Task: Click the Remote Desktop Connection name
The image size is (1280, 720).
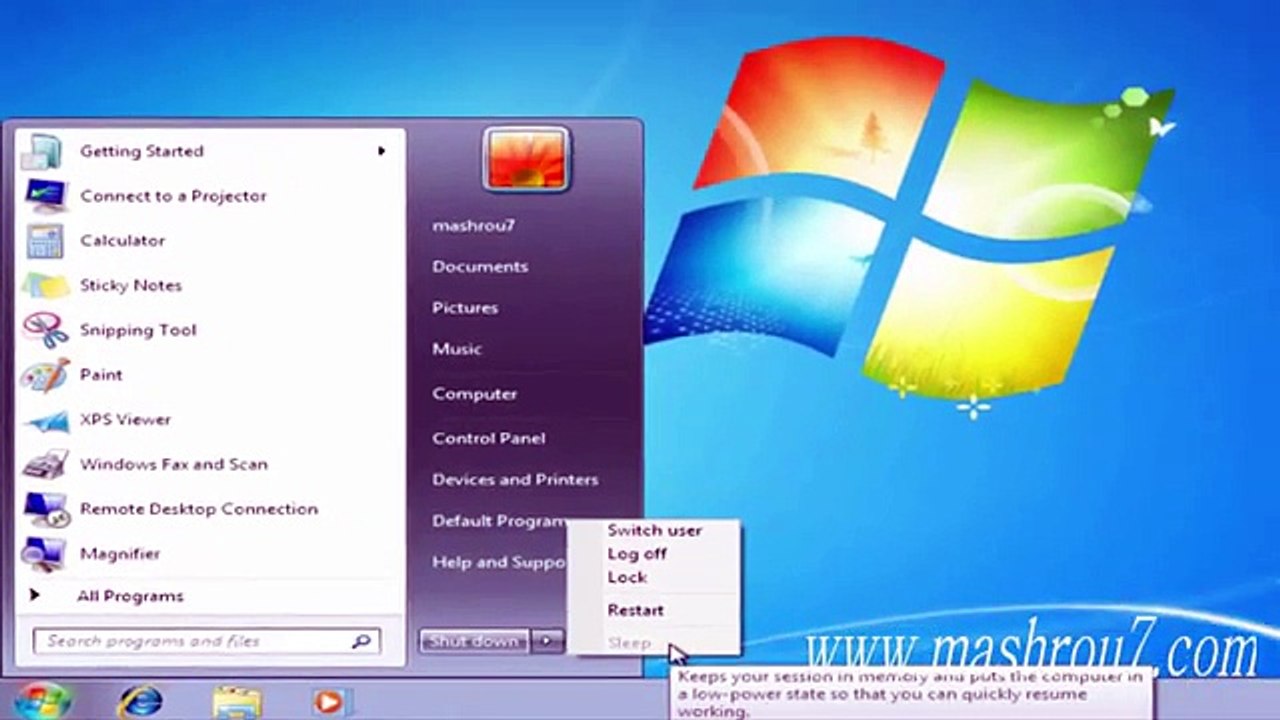Action: [x=199, y=509]
